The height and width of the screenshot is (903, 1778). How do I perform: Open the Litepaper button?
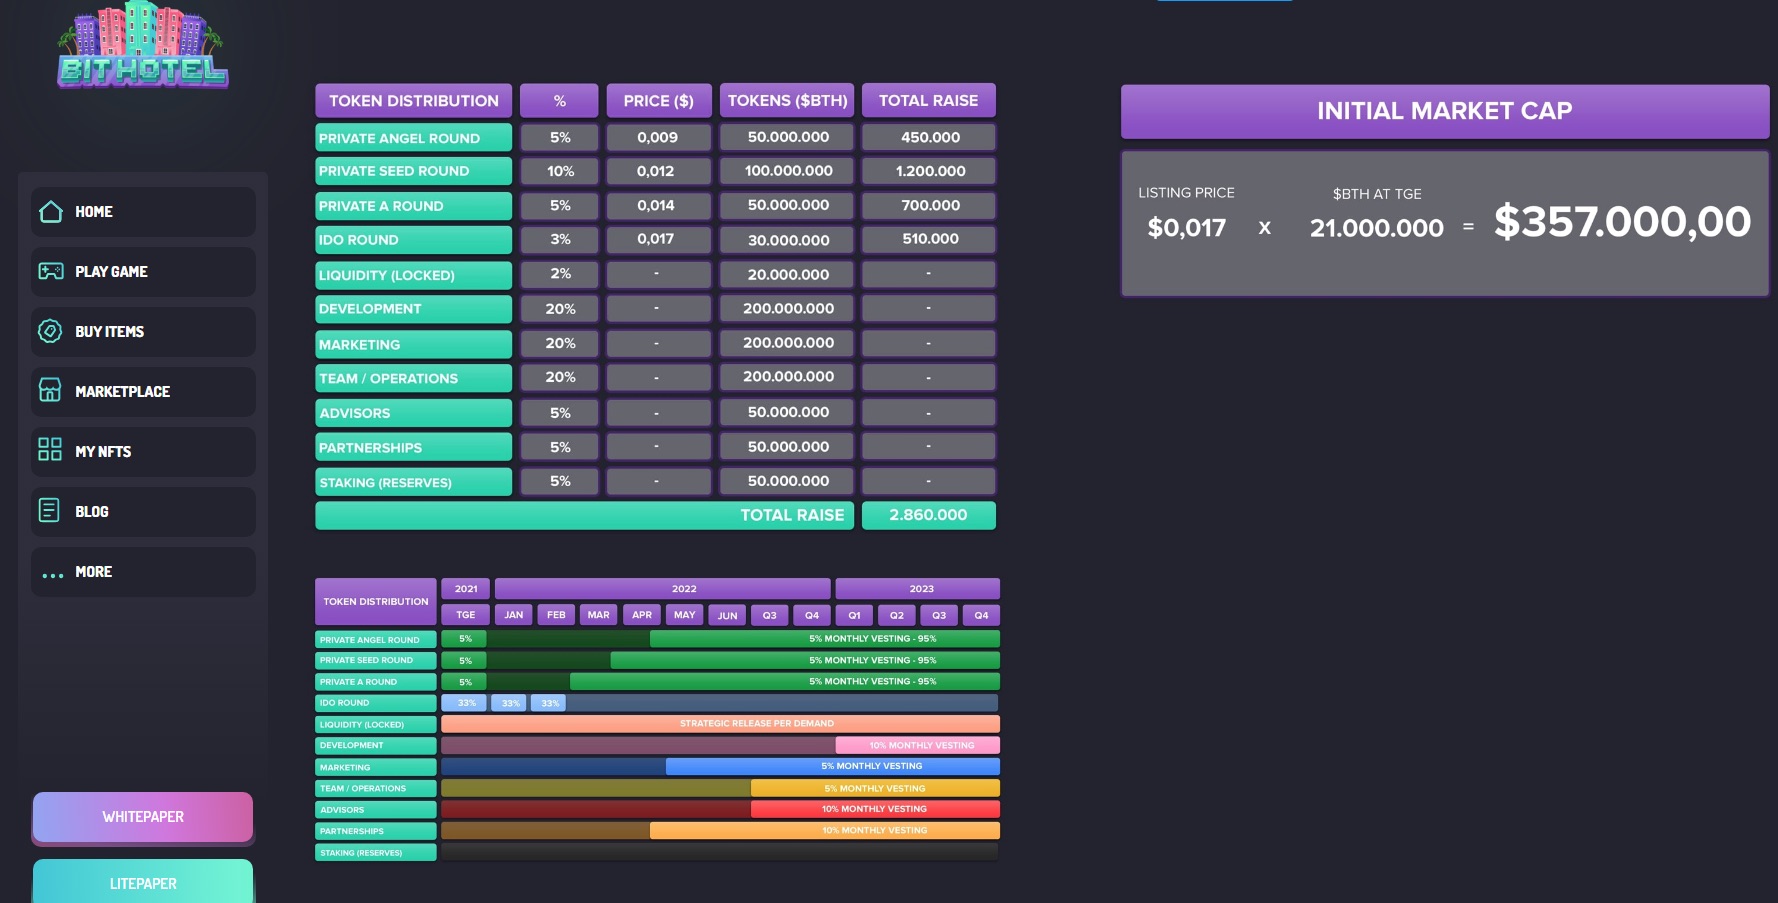143,882
